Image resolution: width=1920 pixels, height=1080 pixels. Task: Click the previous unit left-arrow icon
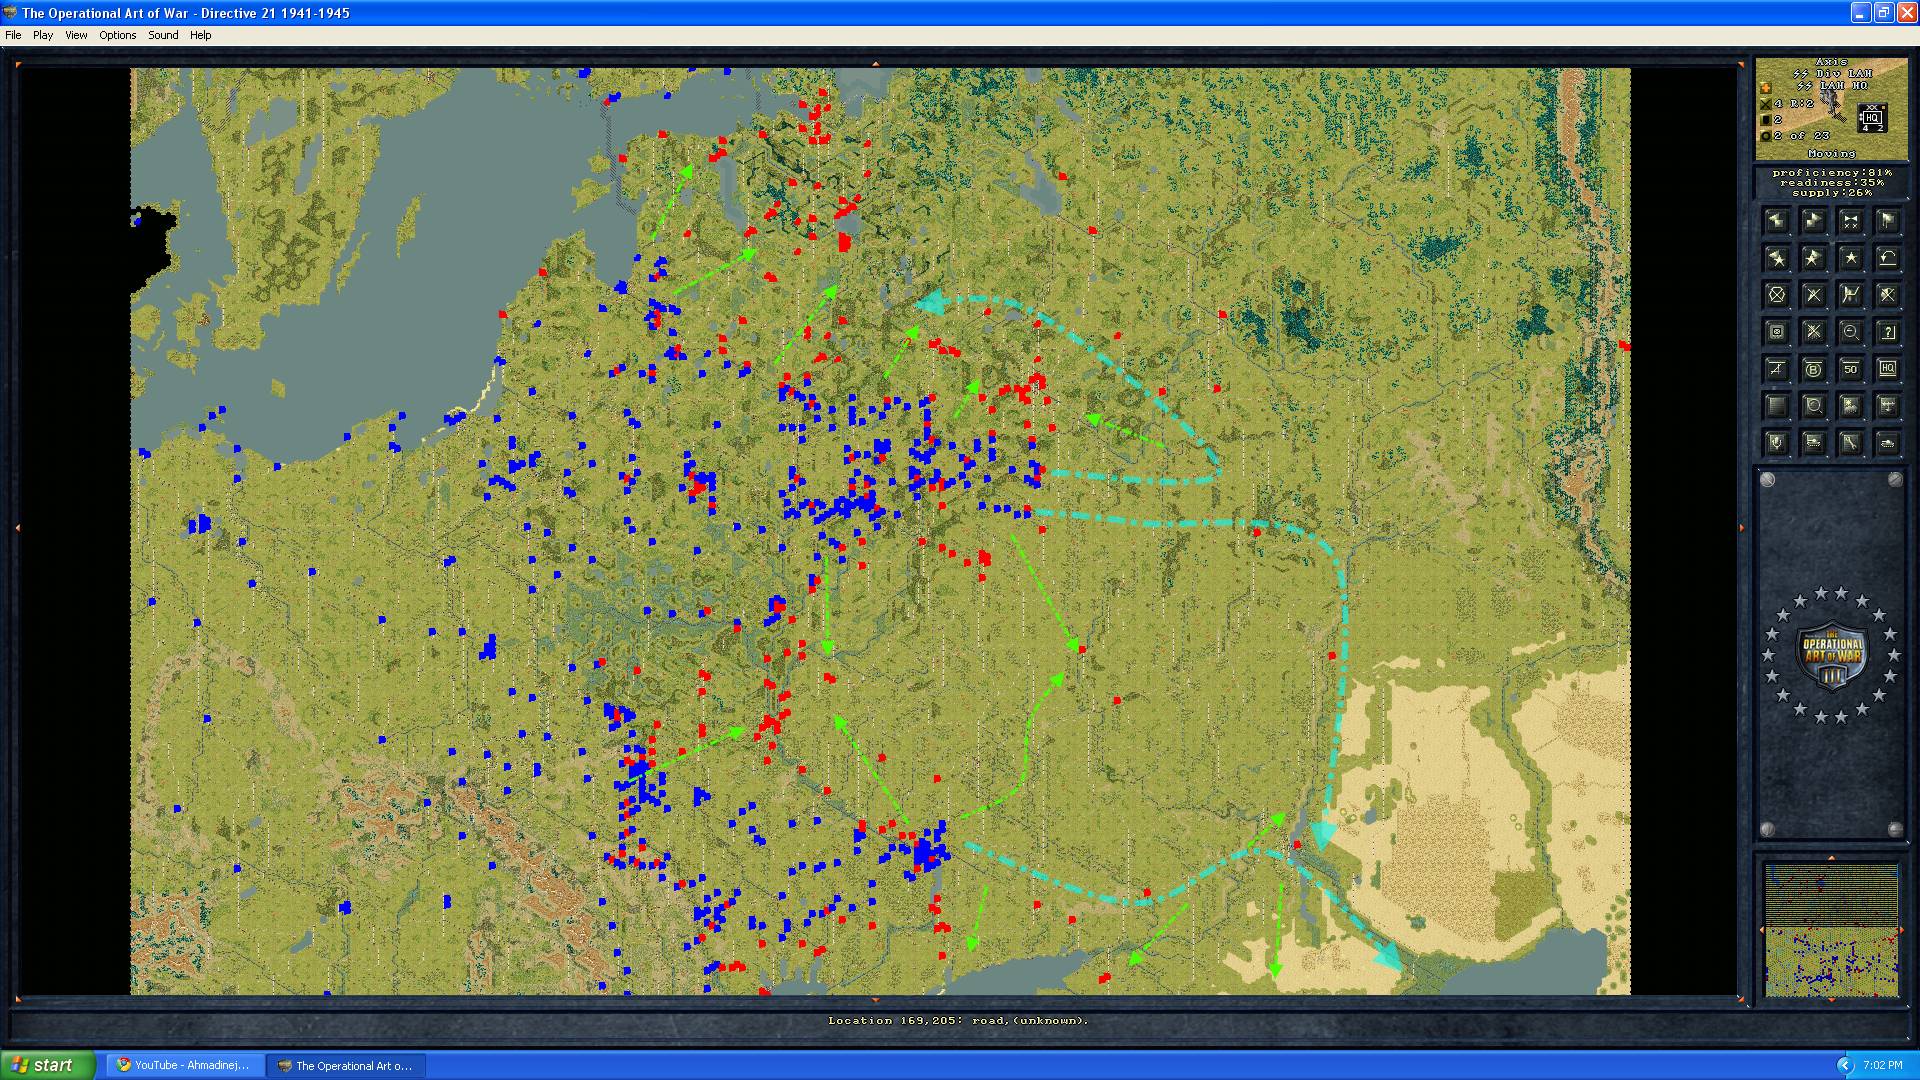click(1777, 221)
